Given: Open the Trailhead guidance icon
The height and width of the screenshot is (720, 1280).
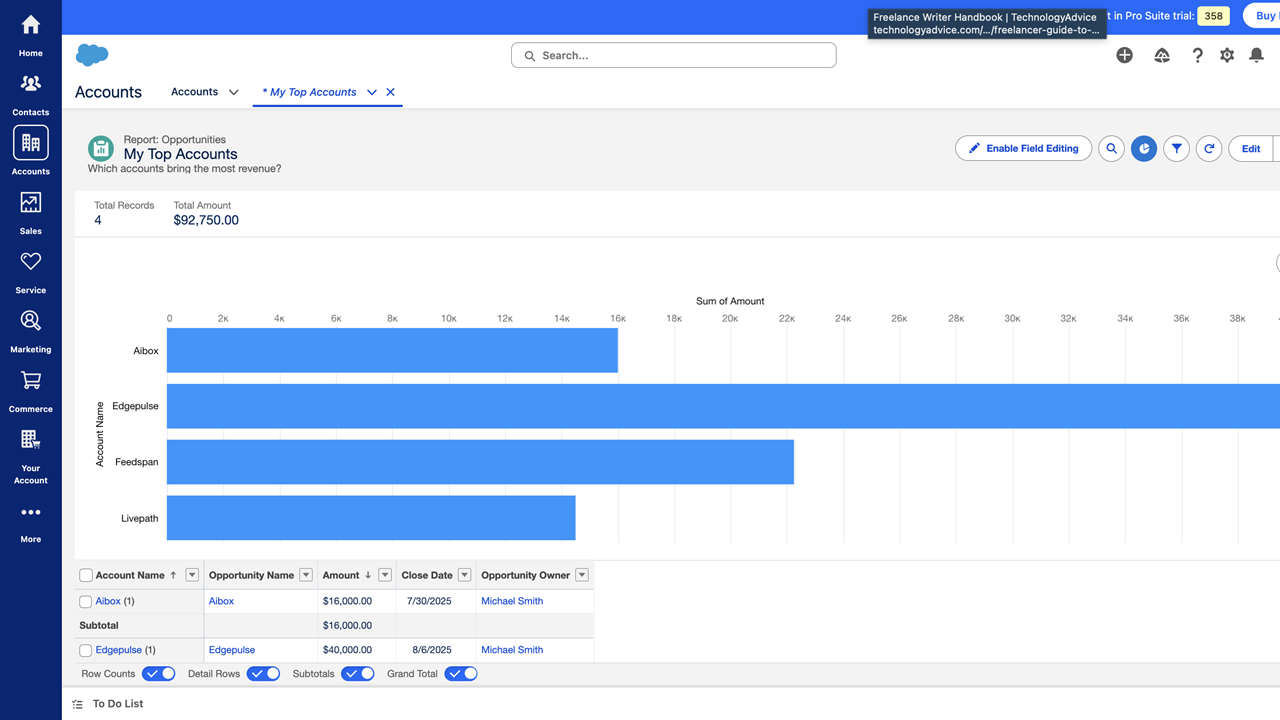Looking at the screenshot, I should 1162,56.
